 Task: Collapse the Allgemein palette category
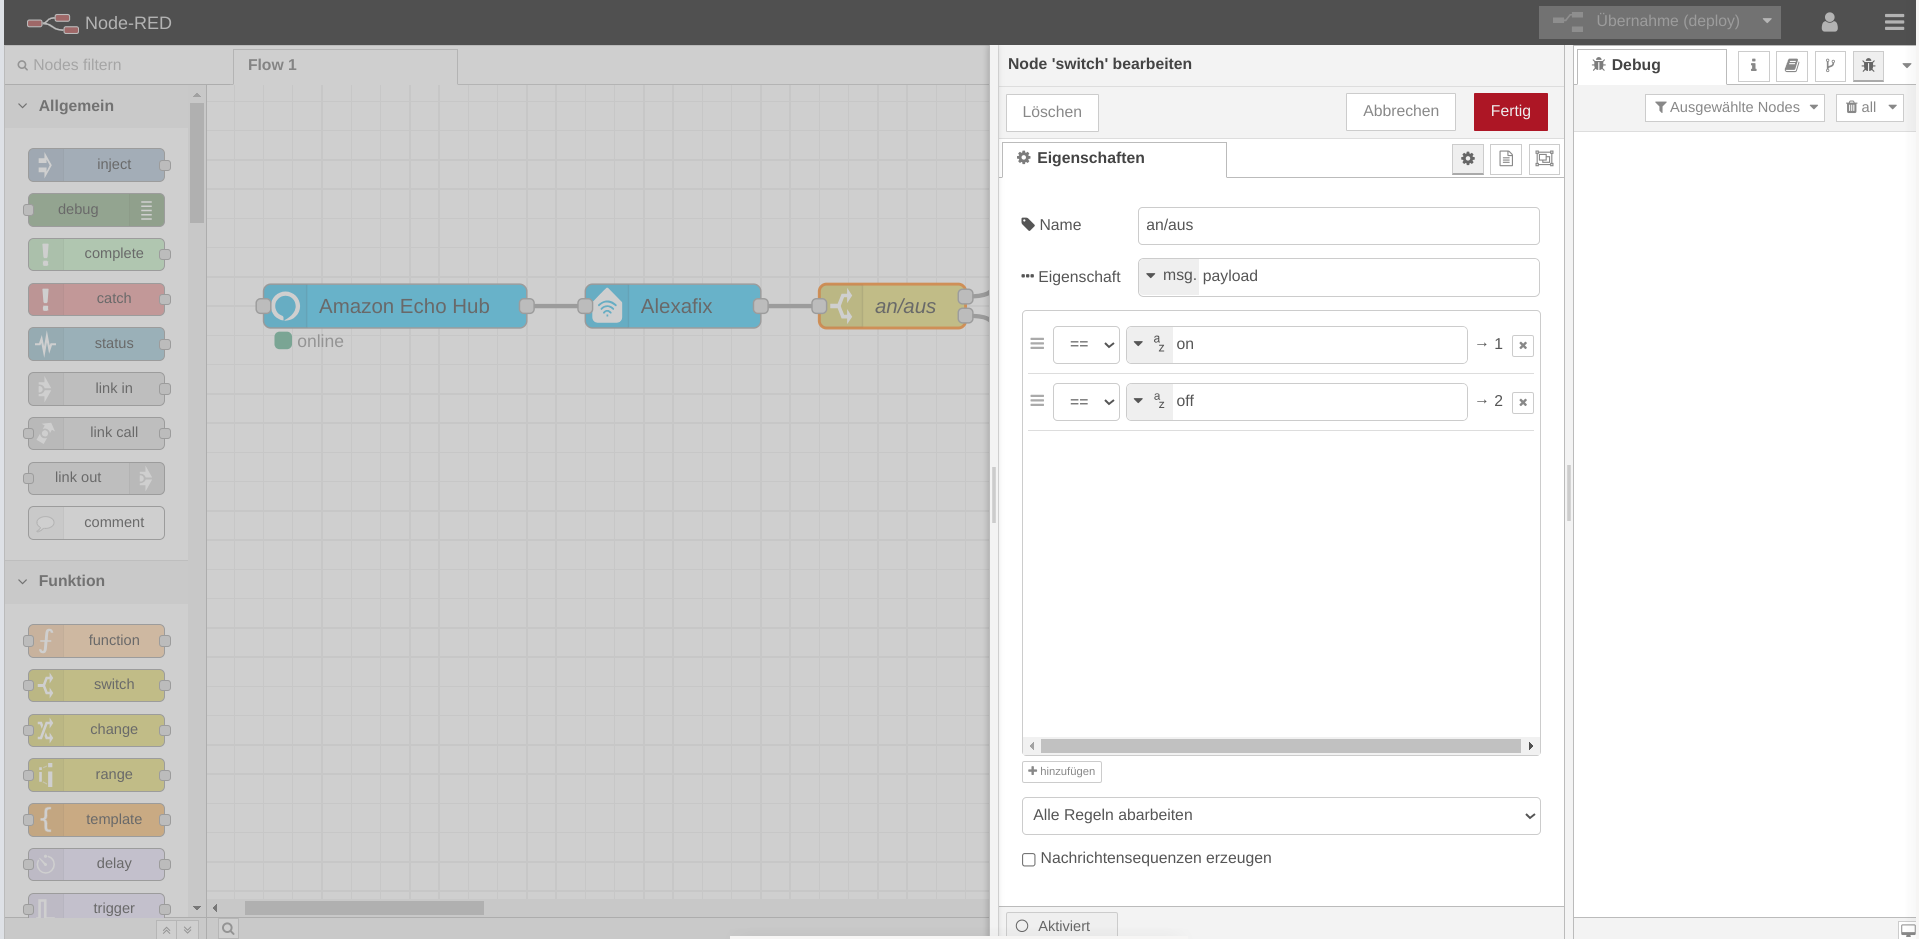tap(96, 106)
